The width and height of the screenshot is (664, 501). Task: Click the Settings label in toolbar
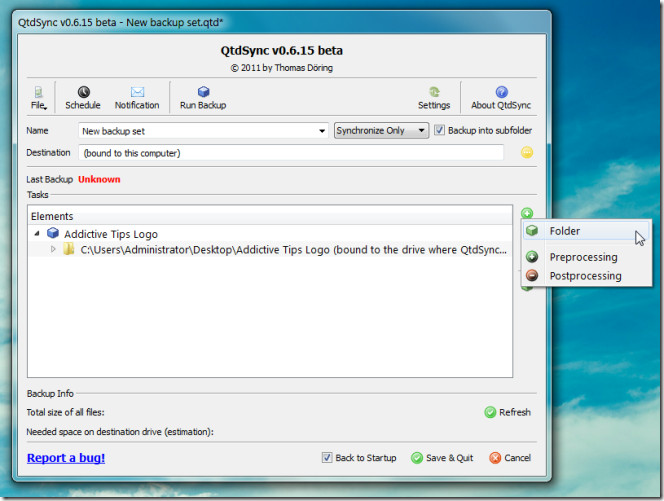[x=434, y=105]
